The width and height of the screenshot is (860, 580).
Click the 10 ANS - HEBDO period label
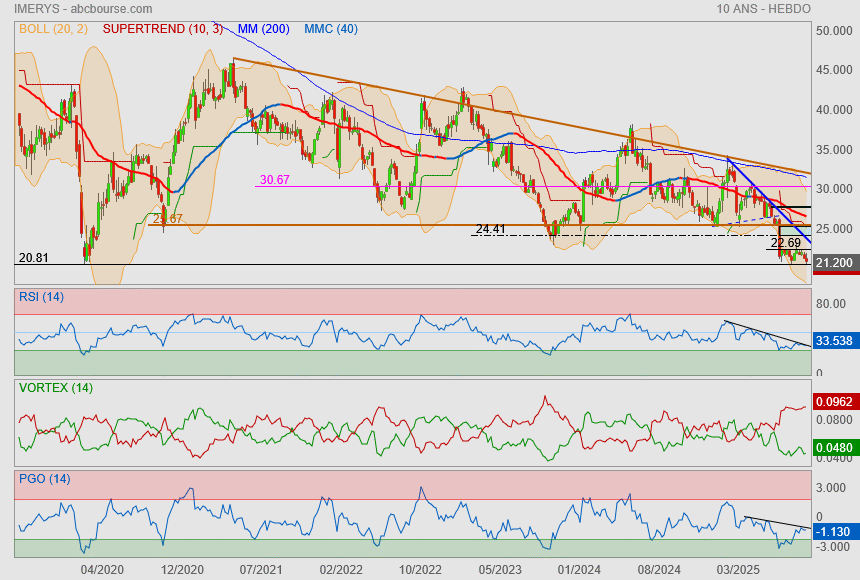763,9
